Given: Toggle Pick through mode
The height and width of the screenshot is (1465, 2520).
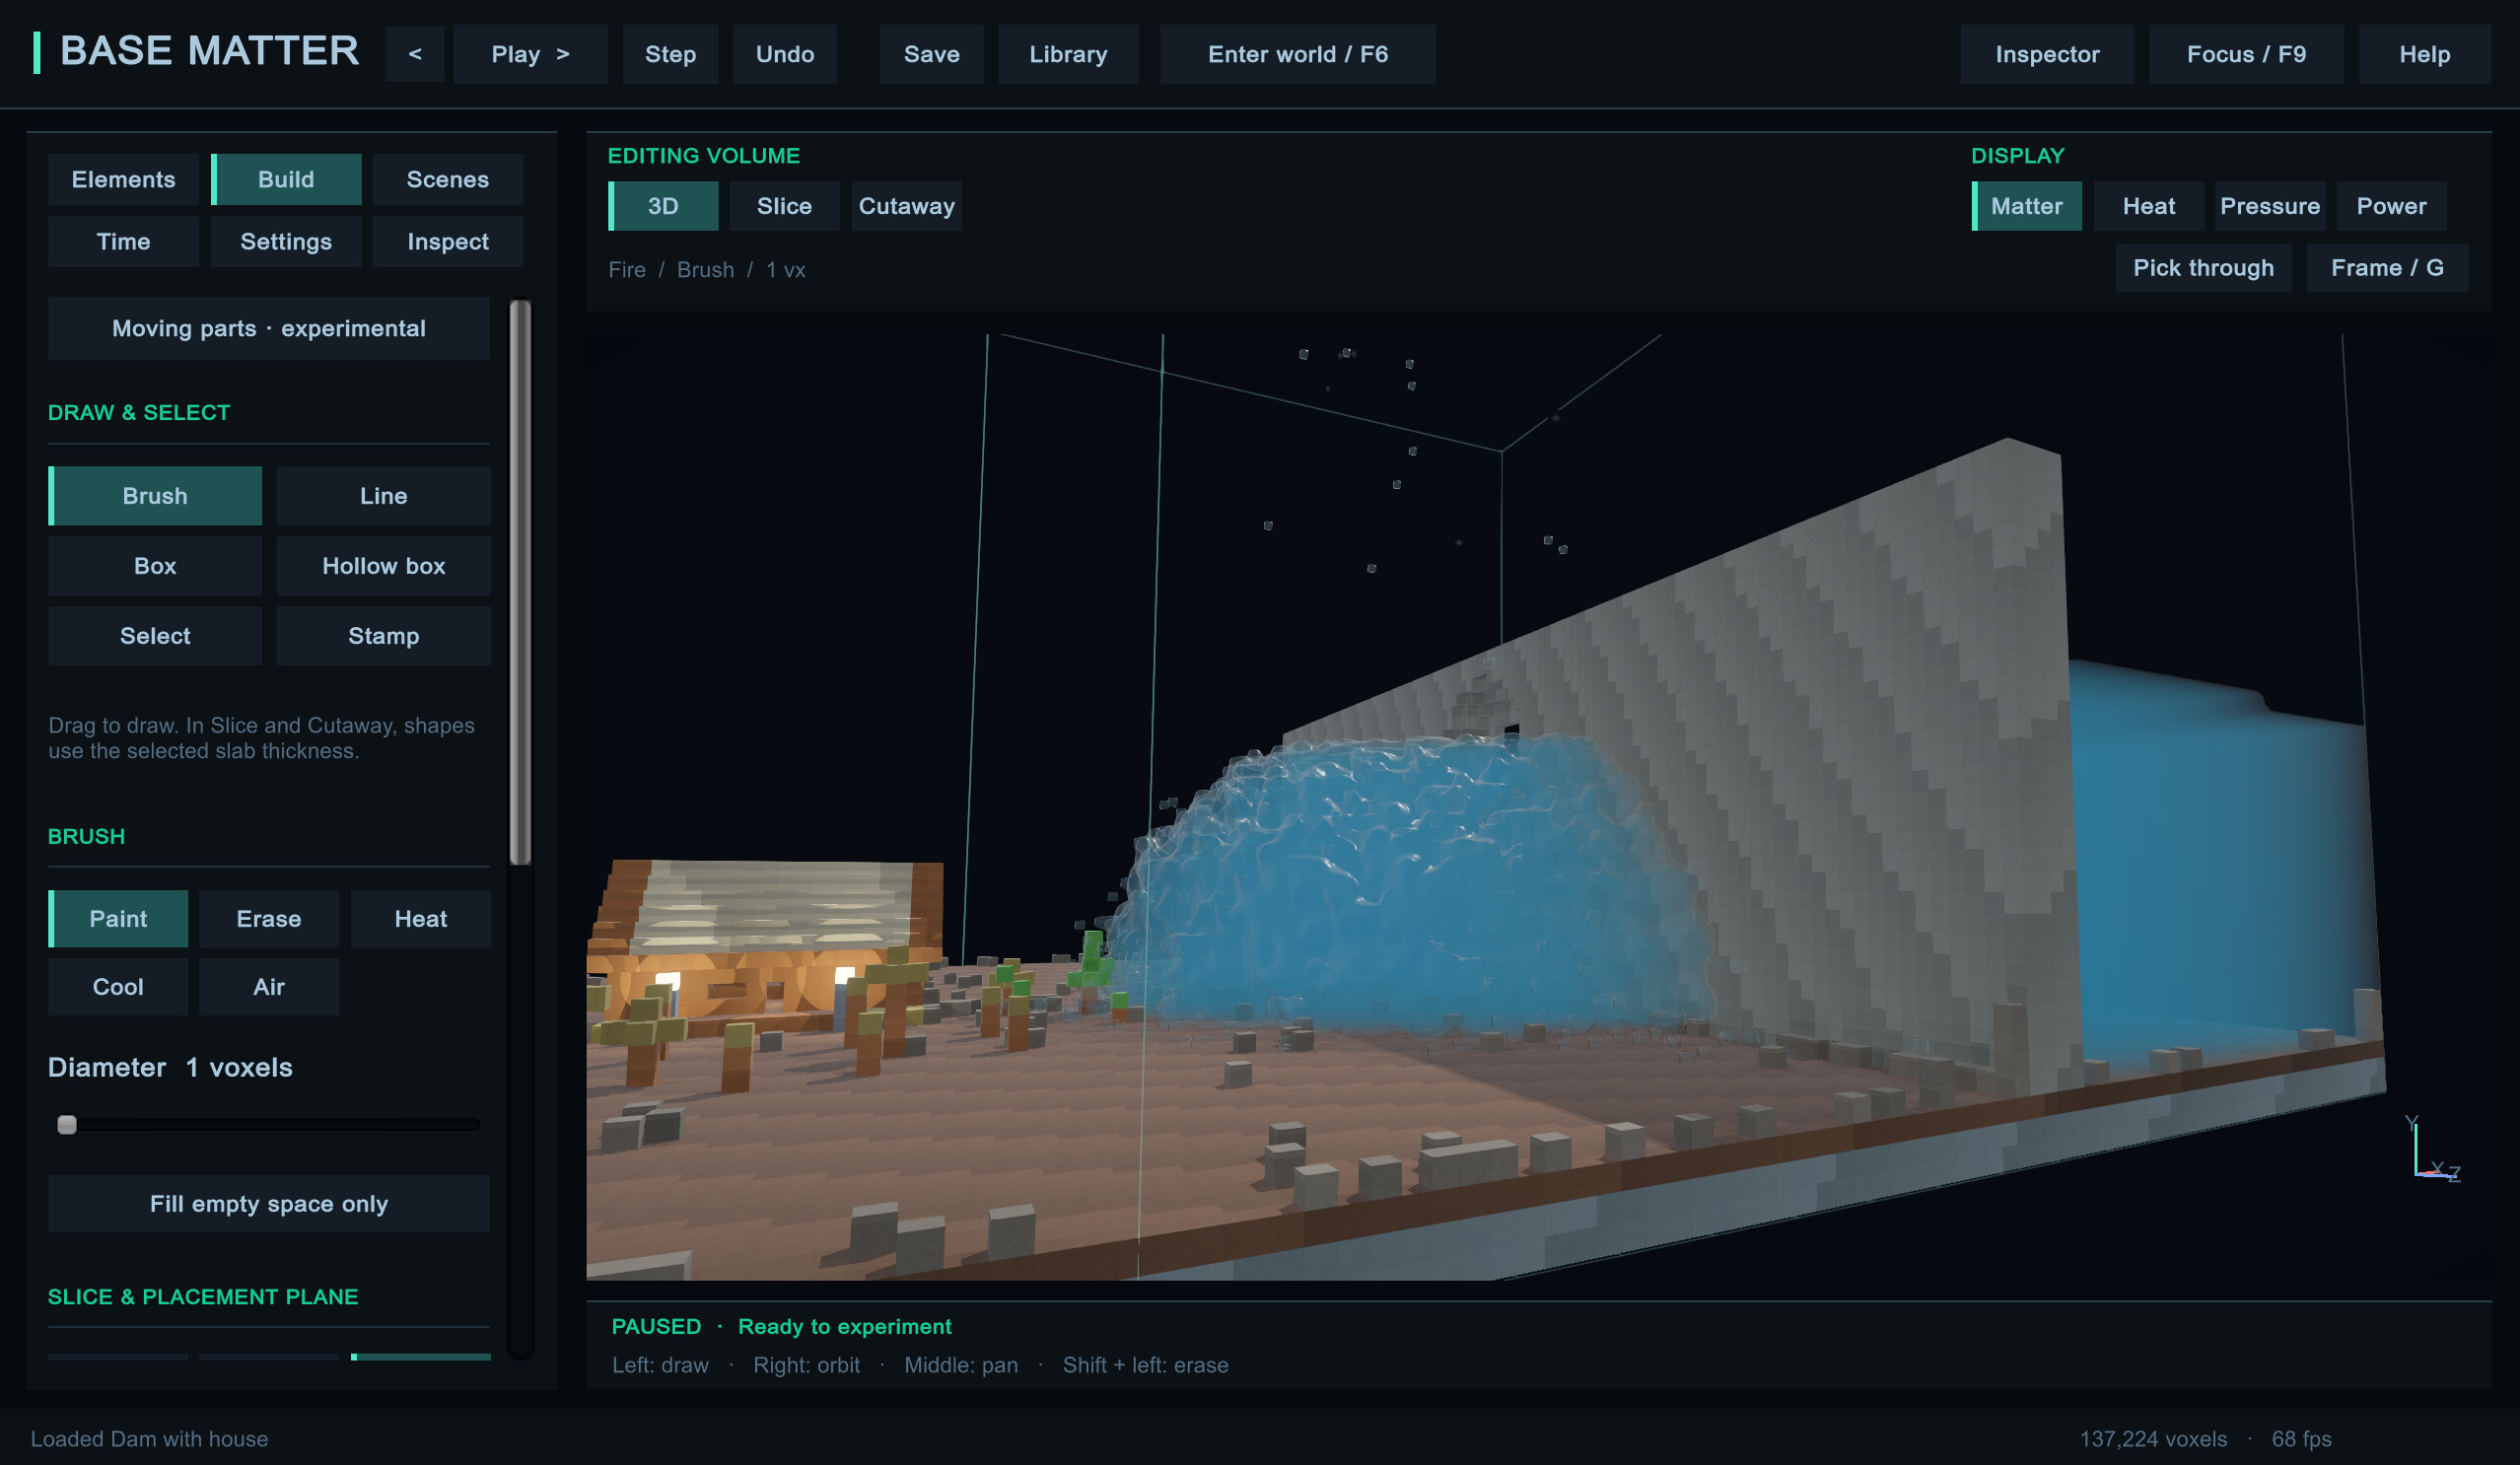Looking at the screenshot, I should click(2203, 267).
